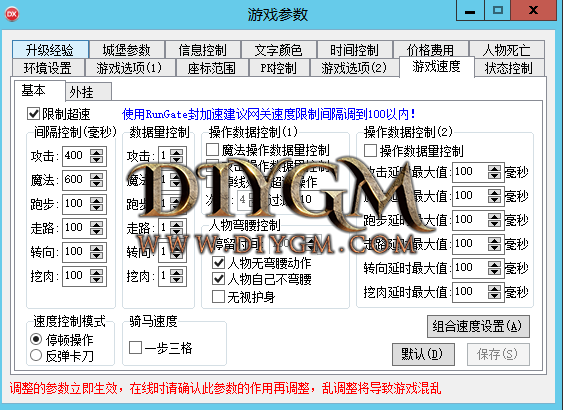
Task: Uncheck the 限制超速 checkbox
Action: (x=33, y=114)
